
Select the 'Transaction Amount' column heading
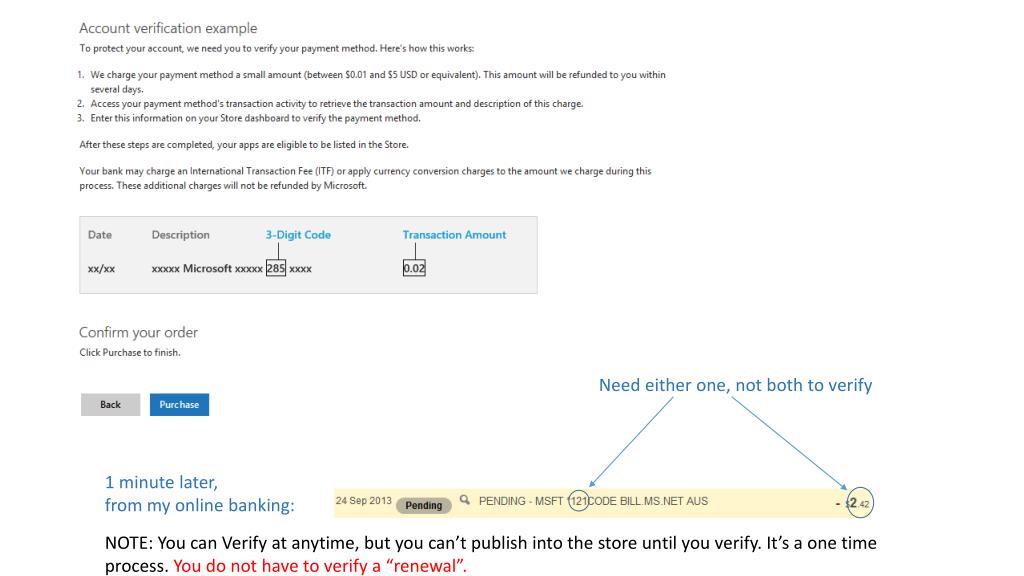coord(454,234)
